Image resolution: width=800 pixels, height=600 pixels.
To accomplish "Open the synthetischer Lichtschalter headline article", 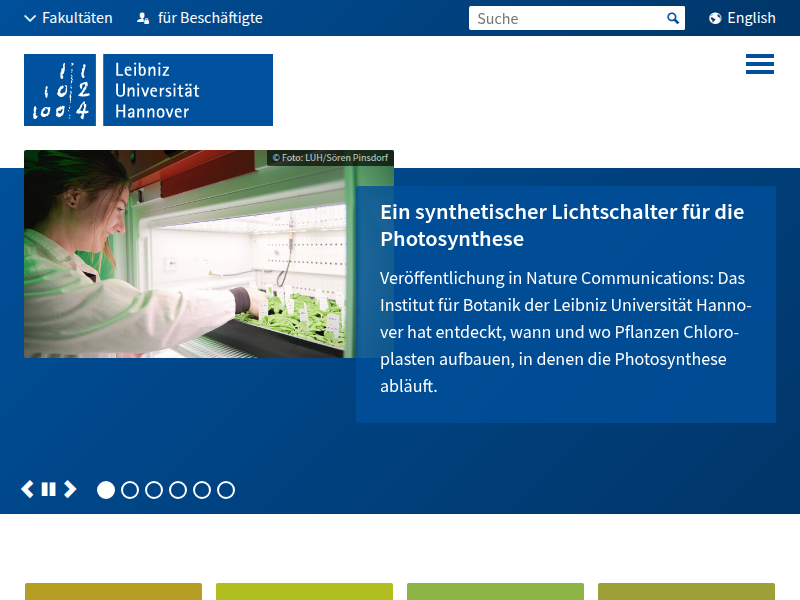I will point(562,226).
